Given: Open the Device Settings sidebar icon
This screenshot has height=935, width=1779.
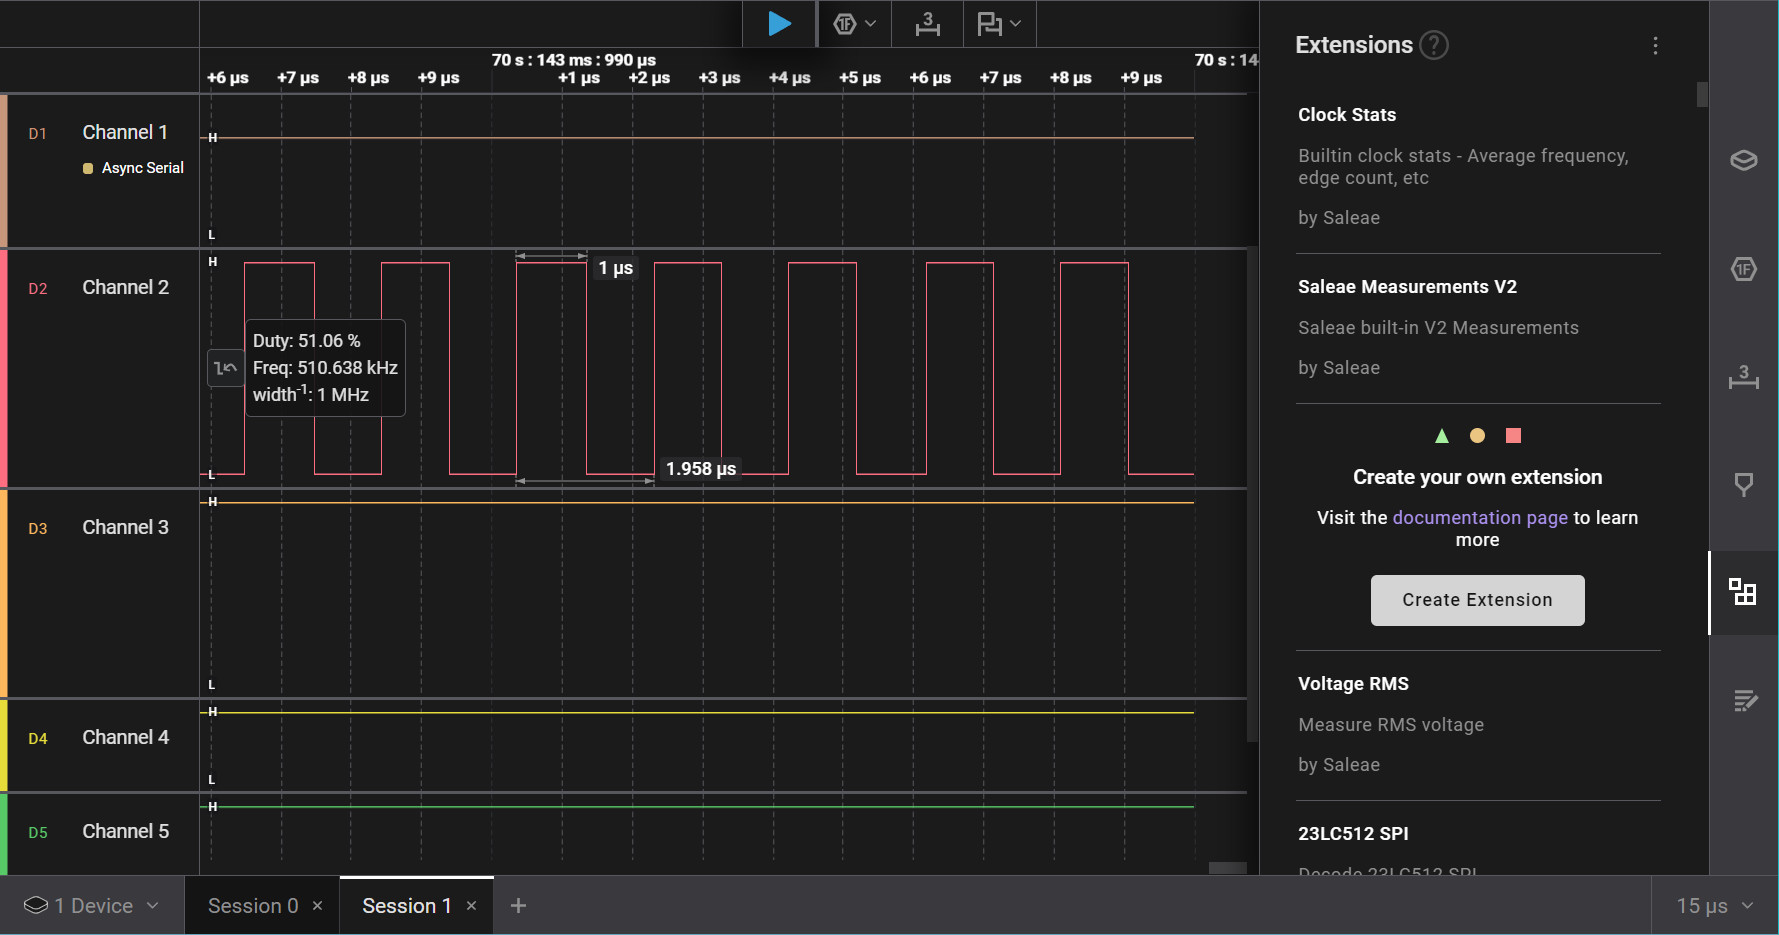Looking at the screenshot, I should [1743, 160].
